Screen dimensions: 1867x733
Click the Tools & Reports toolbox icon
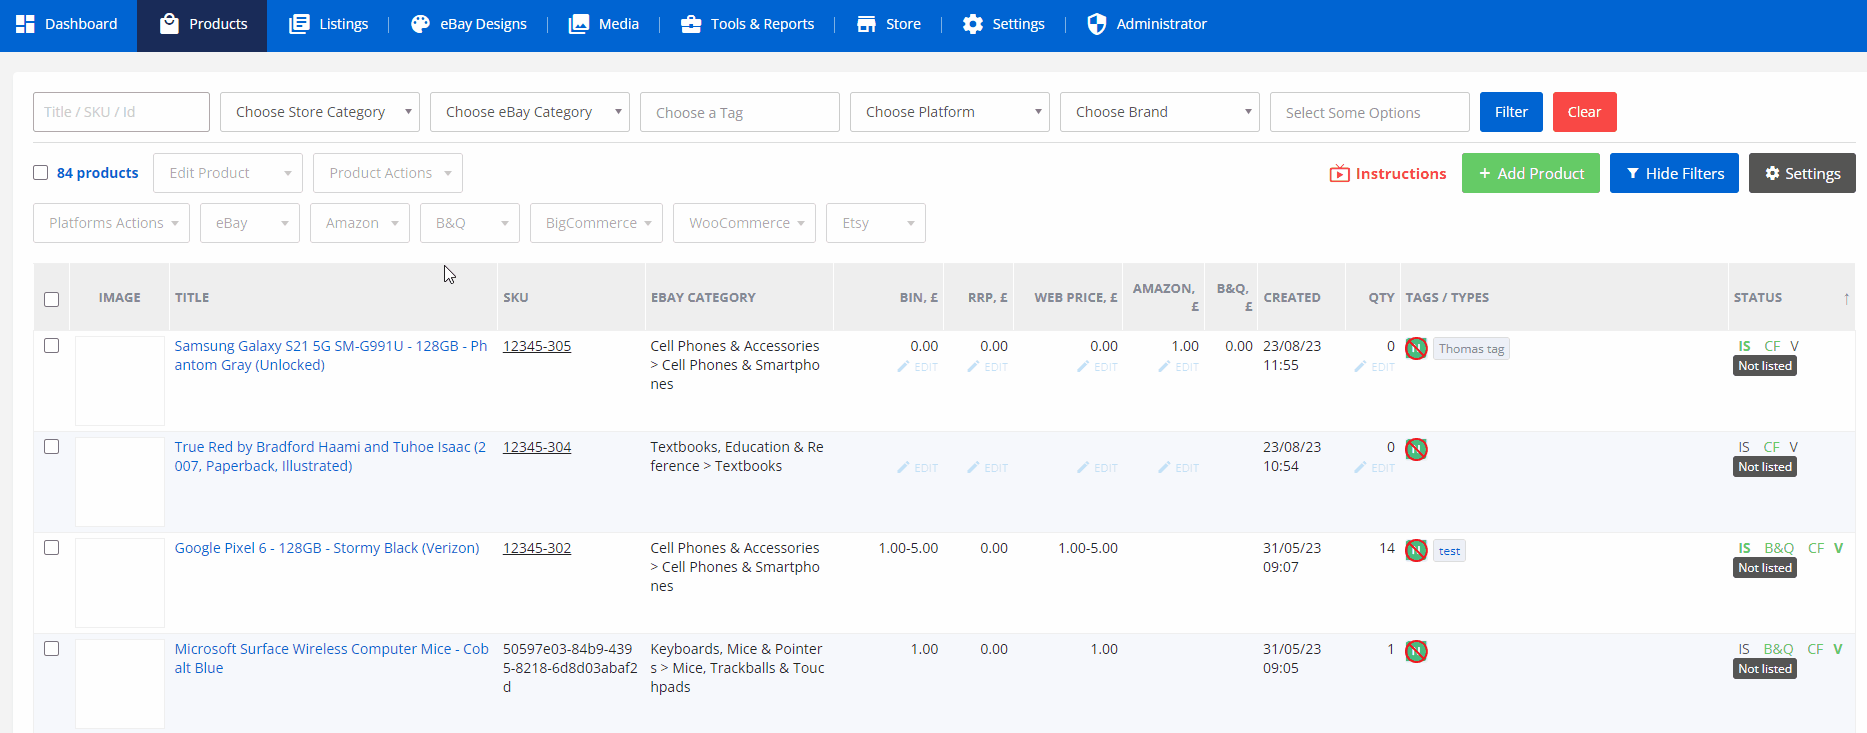(x=691, y=24)
